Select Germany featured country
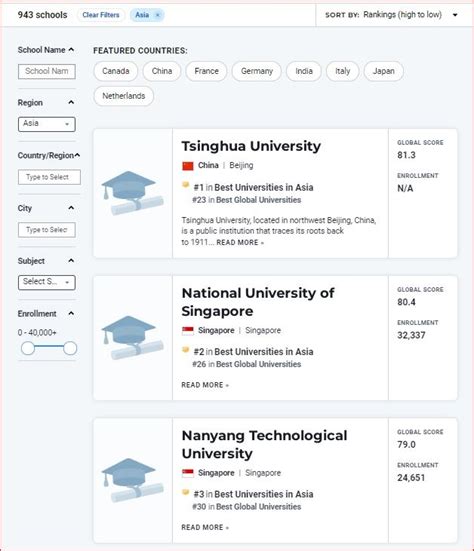The height and width of the screenshot is (551, 474). coord(257,71)
